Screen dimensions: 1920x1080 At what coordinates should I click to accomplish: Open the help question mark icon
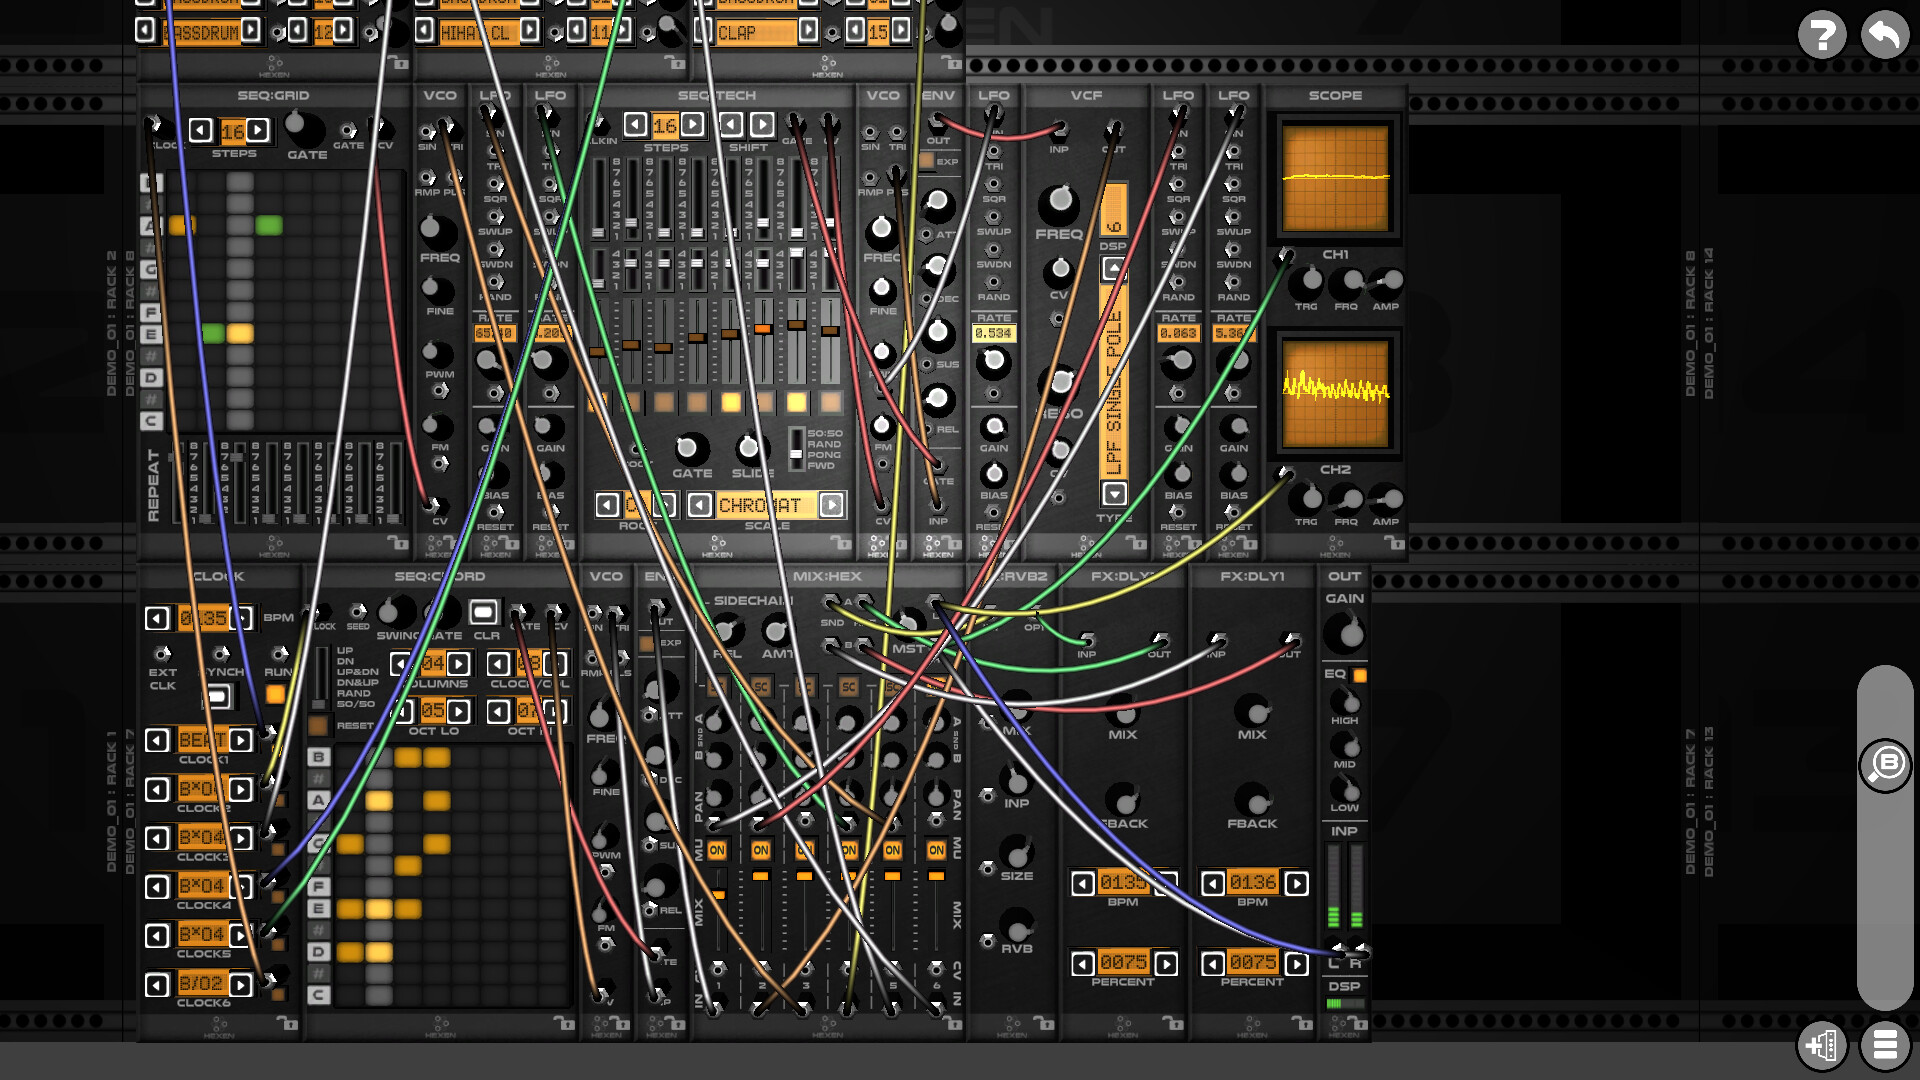[x=1821, y=36]
